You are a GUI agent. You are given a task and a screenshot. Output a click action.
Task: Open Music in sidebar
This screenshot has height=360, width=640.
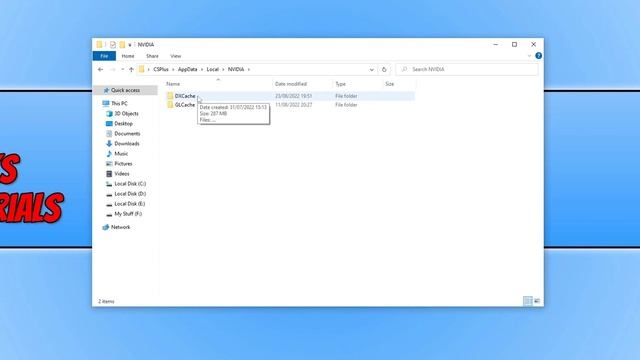pyautogui.click(x=121, y=153)
